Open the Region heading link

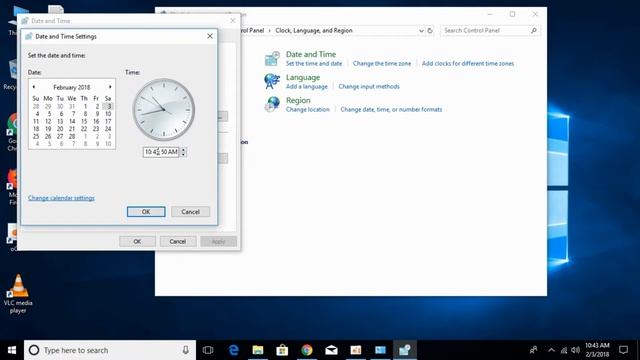pos(298,100)
